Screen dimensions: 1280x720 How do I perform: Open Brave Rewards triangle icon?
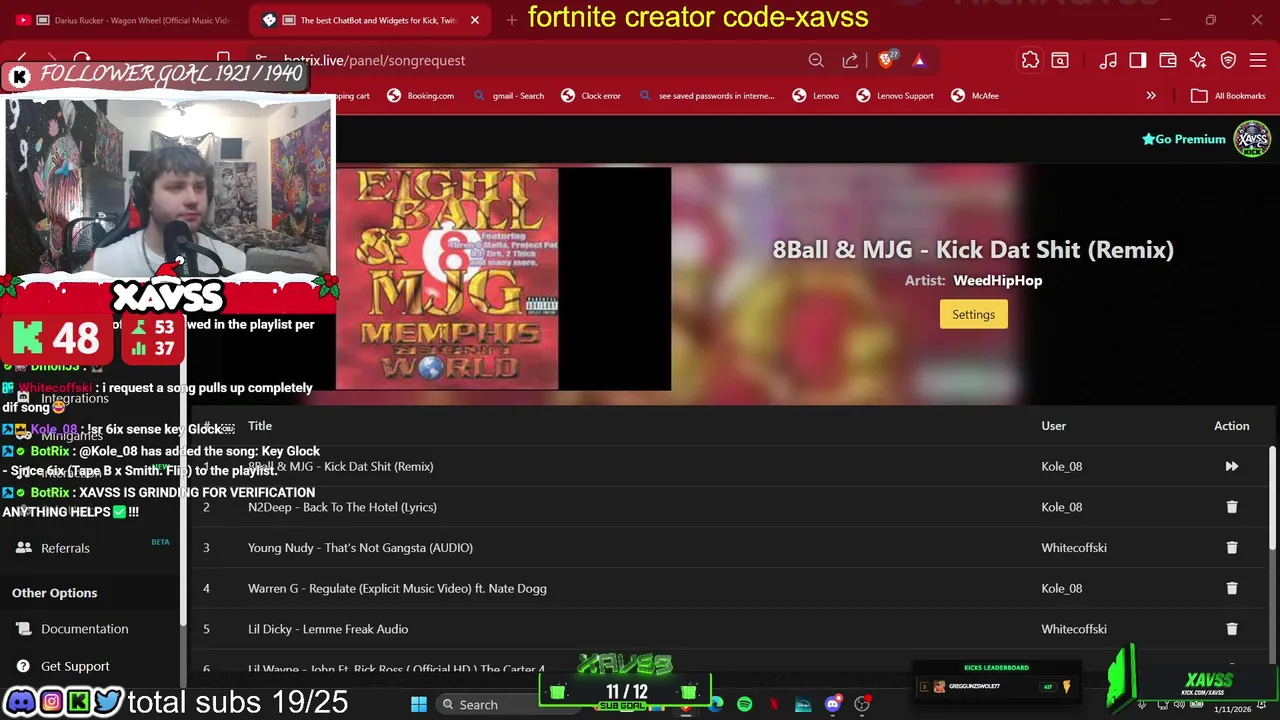point(919,60)
